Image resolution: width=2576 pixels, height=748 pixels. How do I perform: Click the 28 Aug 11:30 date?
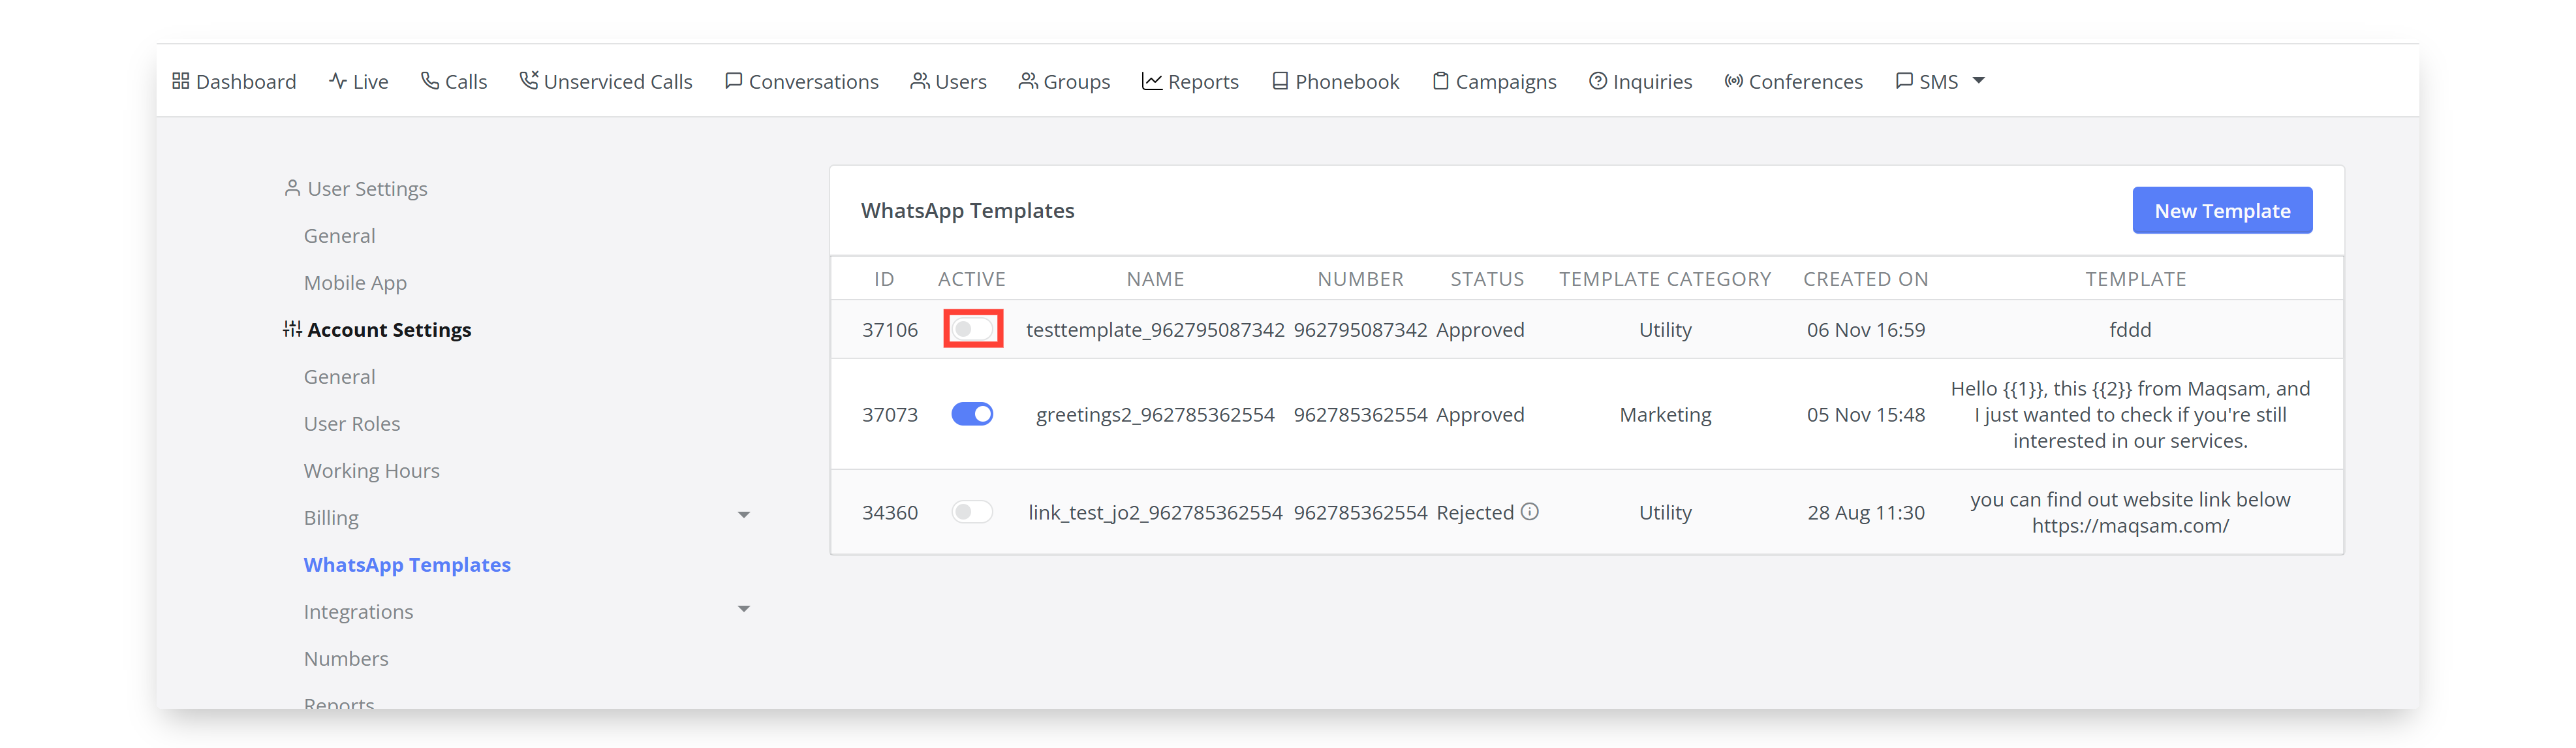click(x=1866, y=513)
